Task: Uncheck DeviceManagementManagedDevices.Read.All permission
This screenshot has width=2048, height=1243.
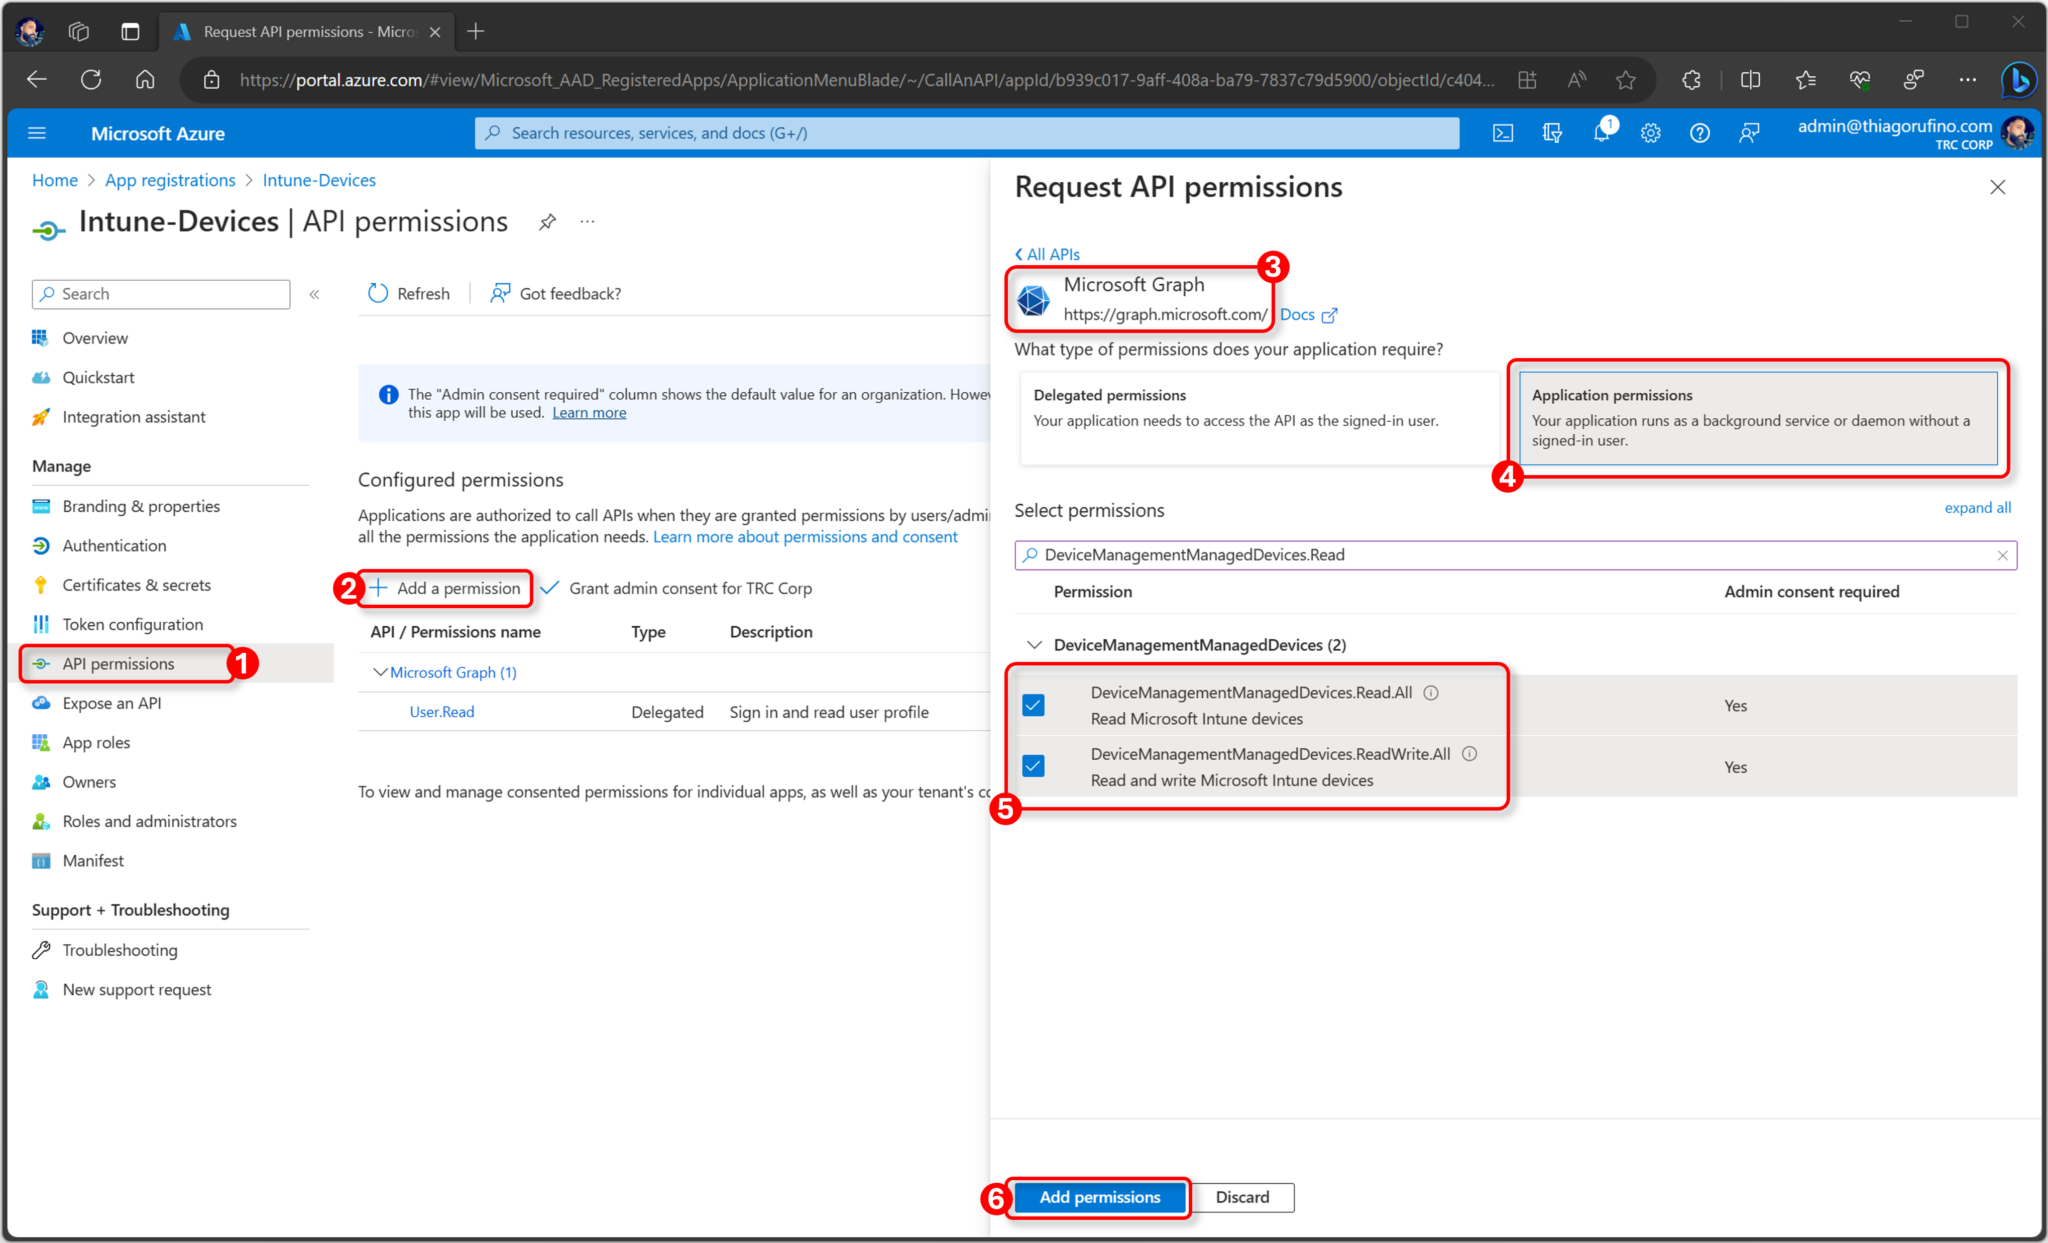Action: coord(1032,705)
